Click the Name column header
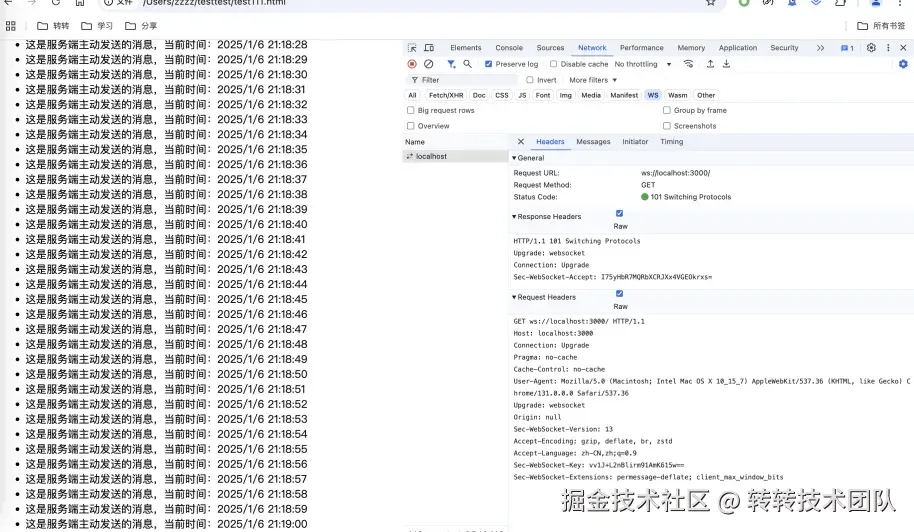Image resolution: width=914 pixels, height=532 pixels. pos(455,142)
